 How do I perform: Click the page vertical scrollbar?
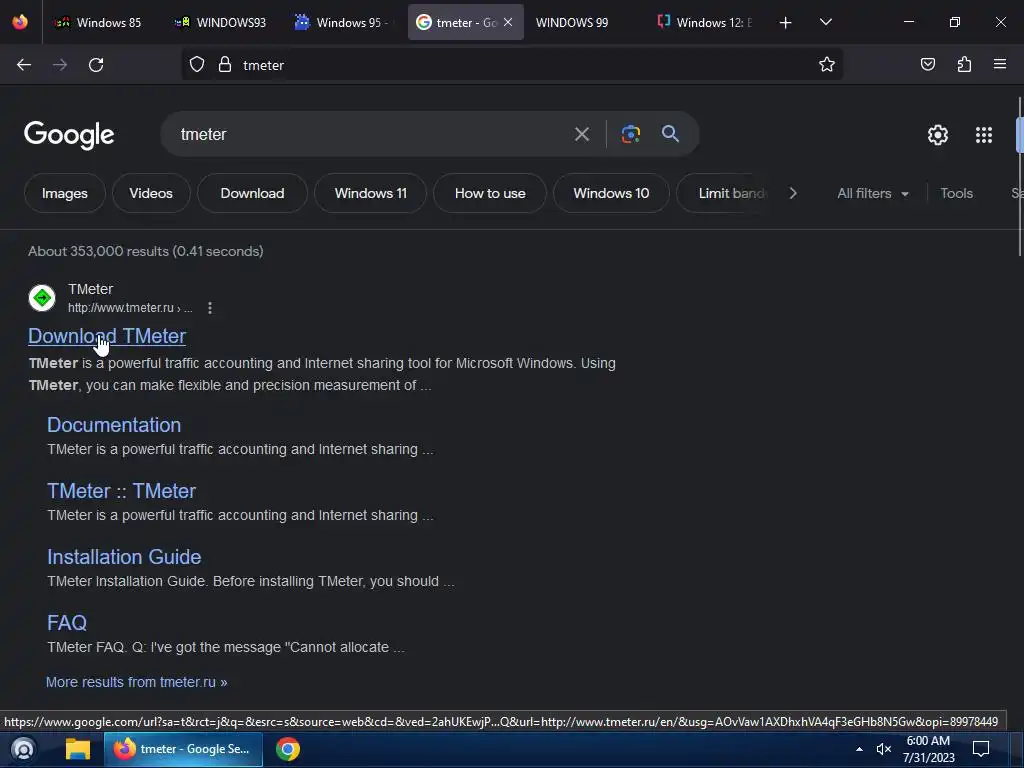(1019, 176)
